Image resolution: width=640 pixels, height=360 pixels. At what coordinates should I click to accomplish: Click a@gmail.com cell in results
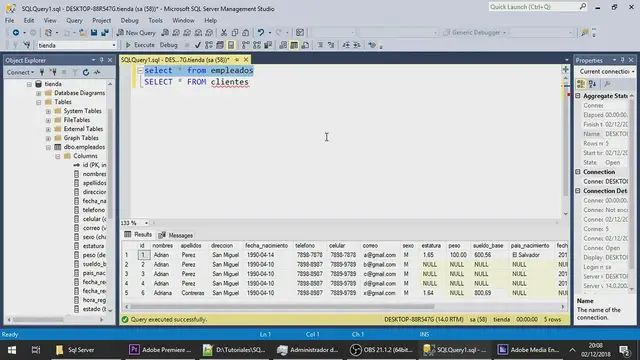[x=380, y=255]
